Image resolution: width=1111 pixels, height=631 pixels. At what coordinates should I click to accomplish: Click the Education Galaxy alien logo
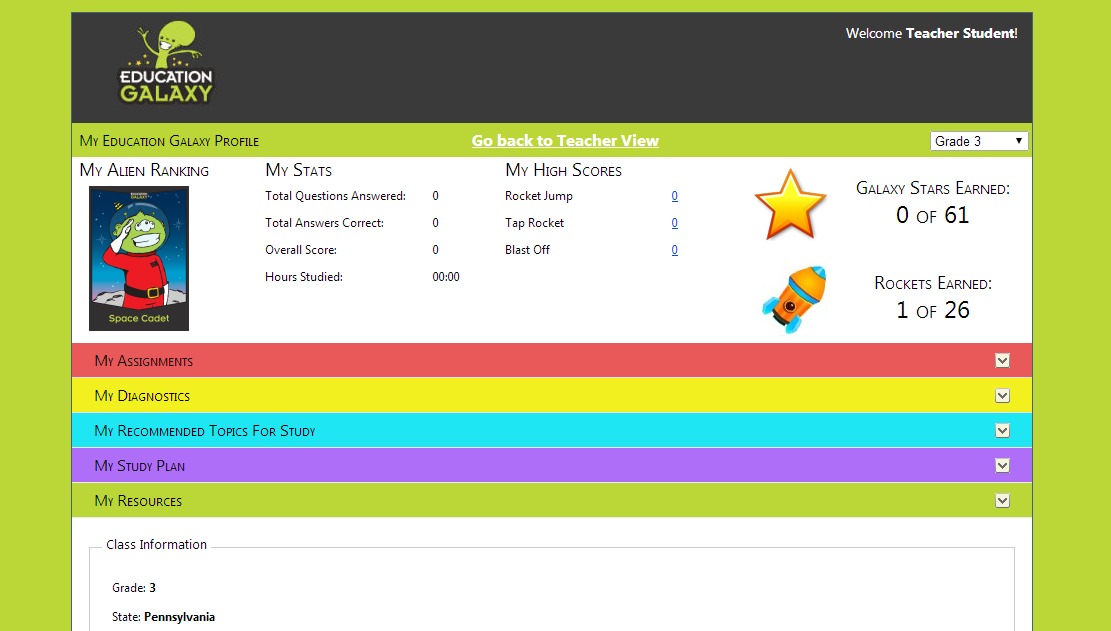click(167, 63)
